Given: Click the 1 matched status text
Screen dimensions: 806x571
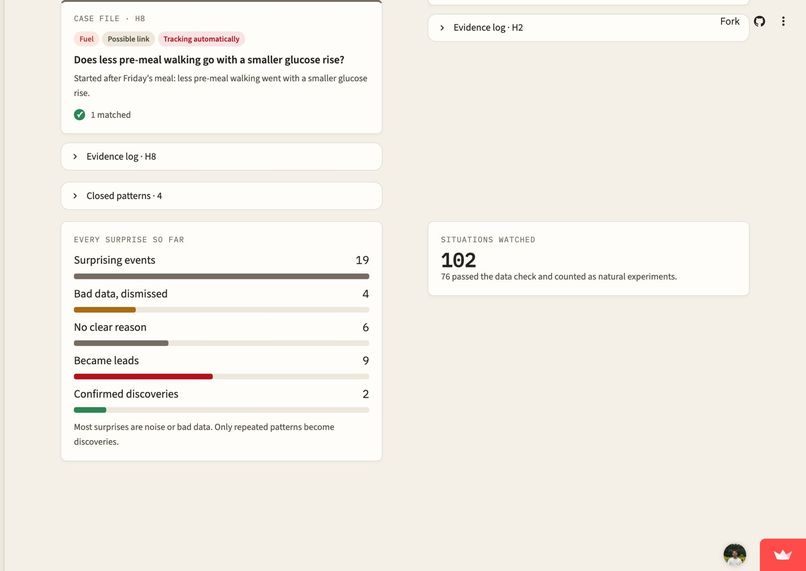Looking at the screenshot, I should [x=111, y=115].
